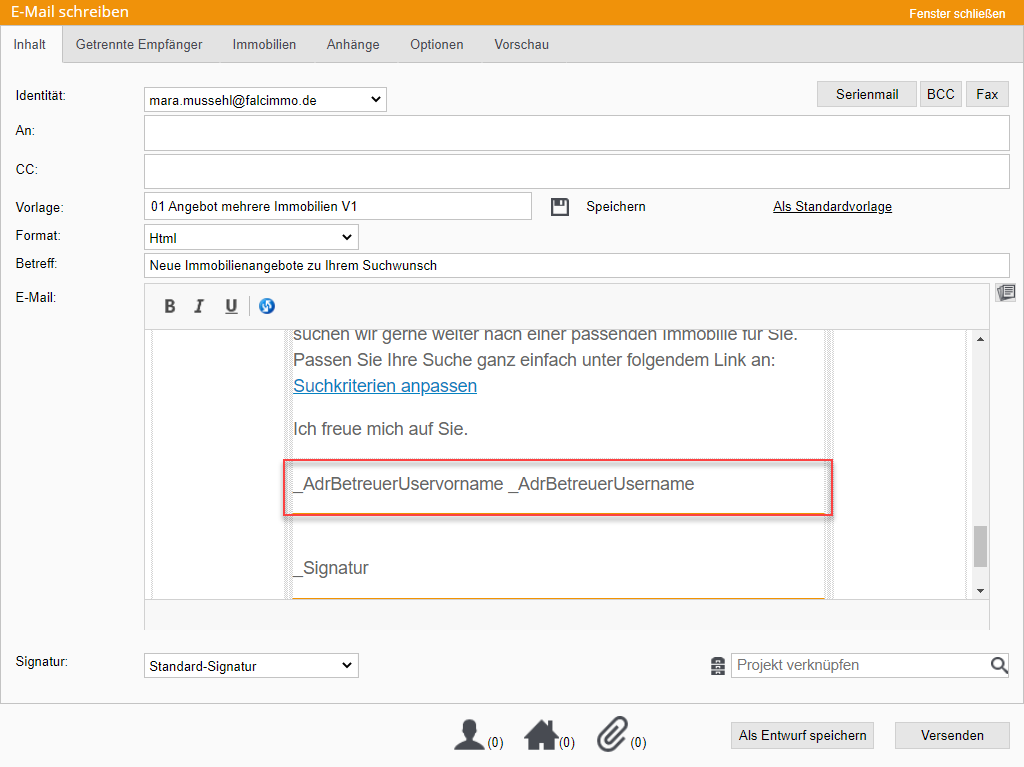Click the floppy disk save template icon
Screen dimensions: 1024x767
pyautogui.click(x=560, y=207)
